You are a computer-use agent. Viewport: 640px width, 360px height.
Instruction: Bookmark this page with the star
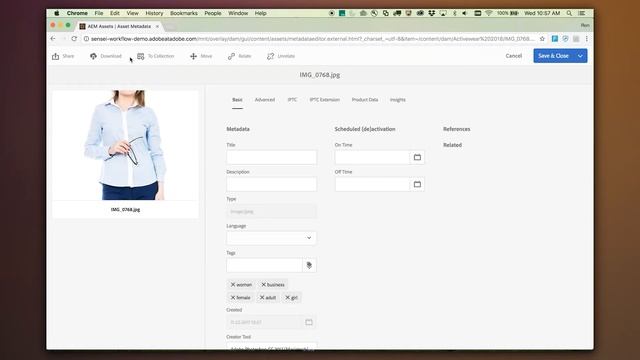[x=542, y=39]
